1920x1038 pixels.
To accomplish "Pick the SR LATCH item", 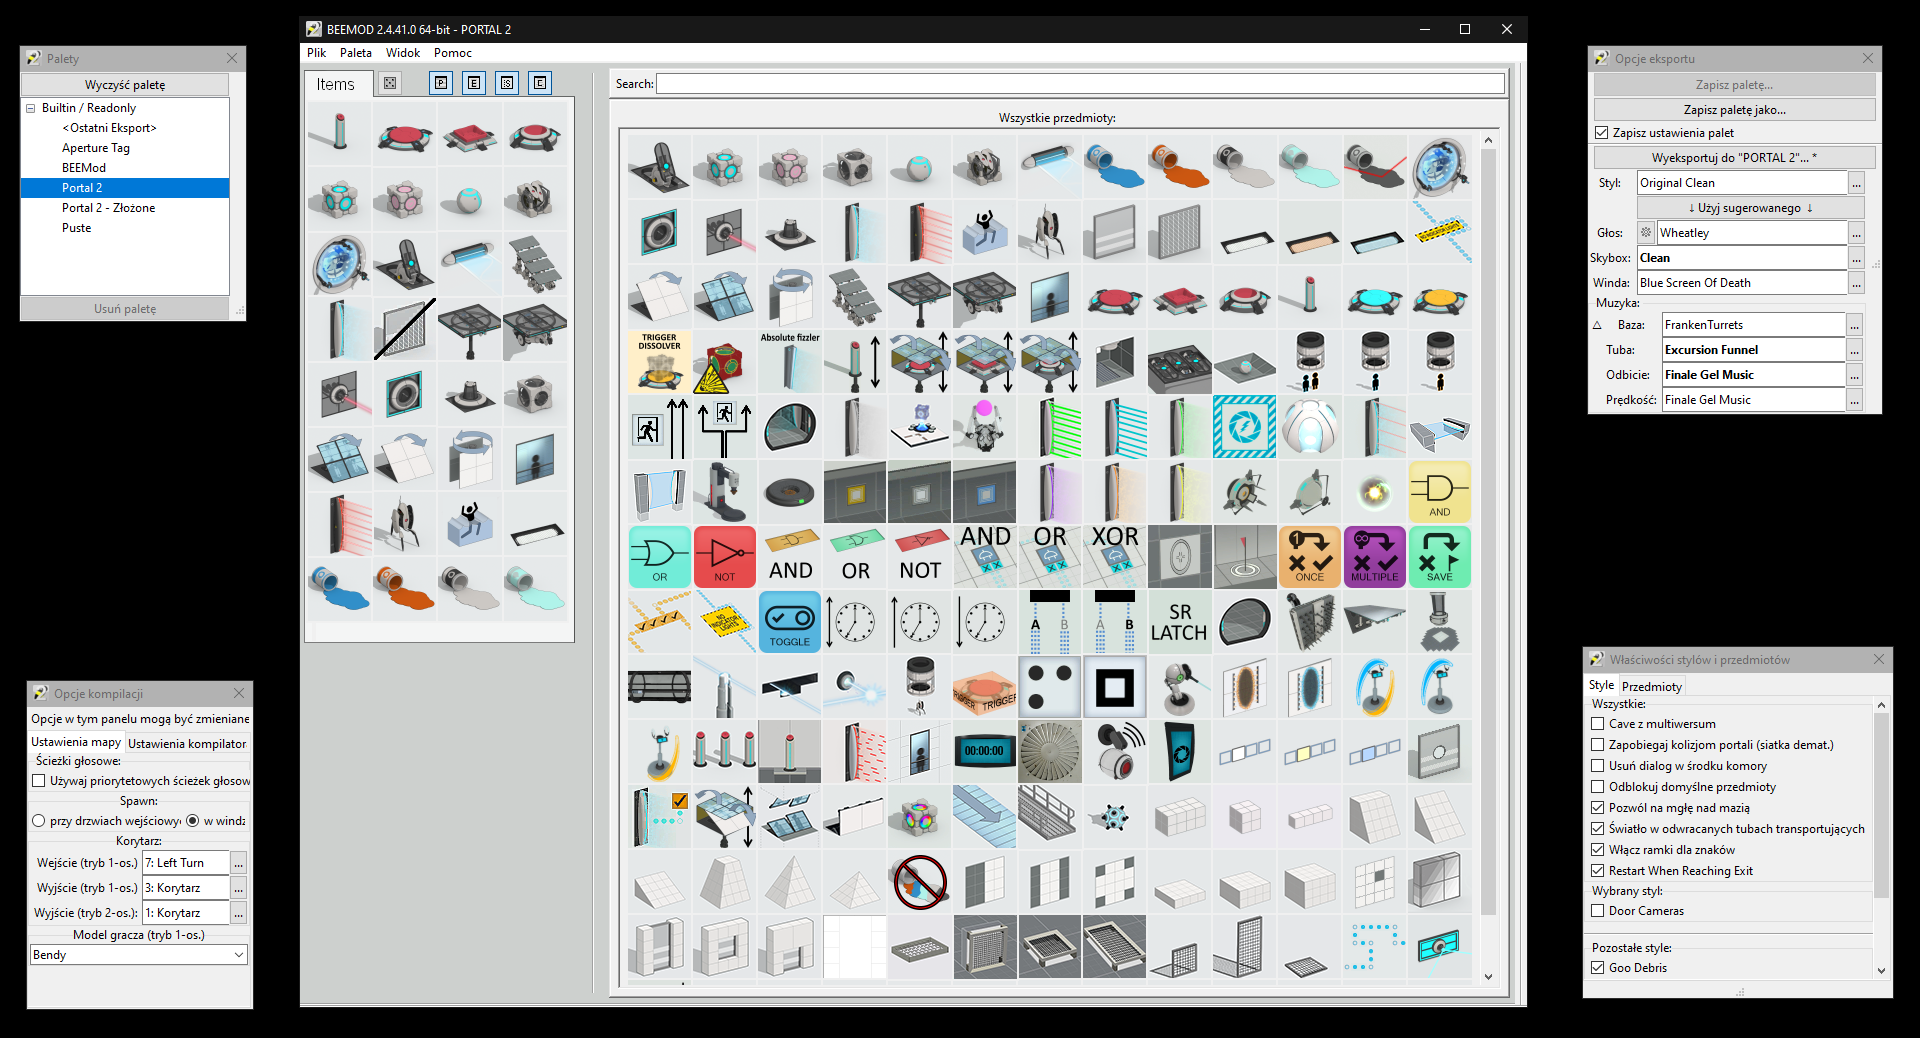I will pyautogui.click(x=1179, y=622).
